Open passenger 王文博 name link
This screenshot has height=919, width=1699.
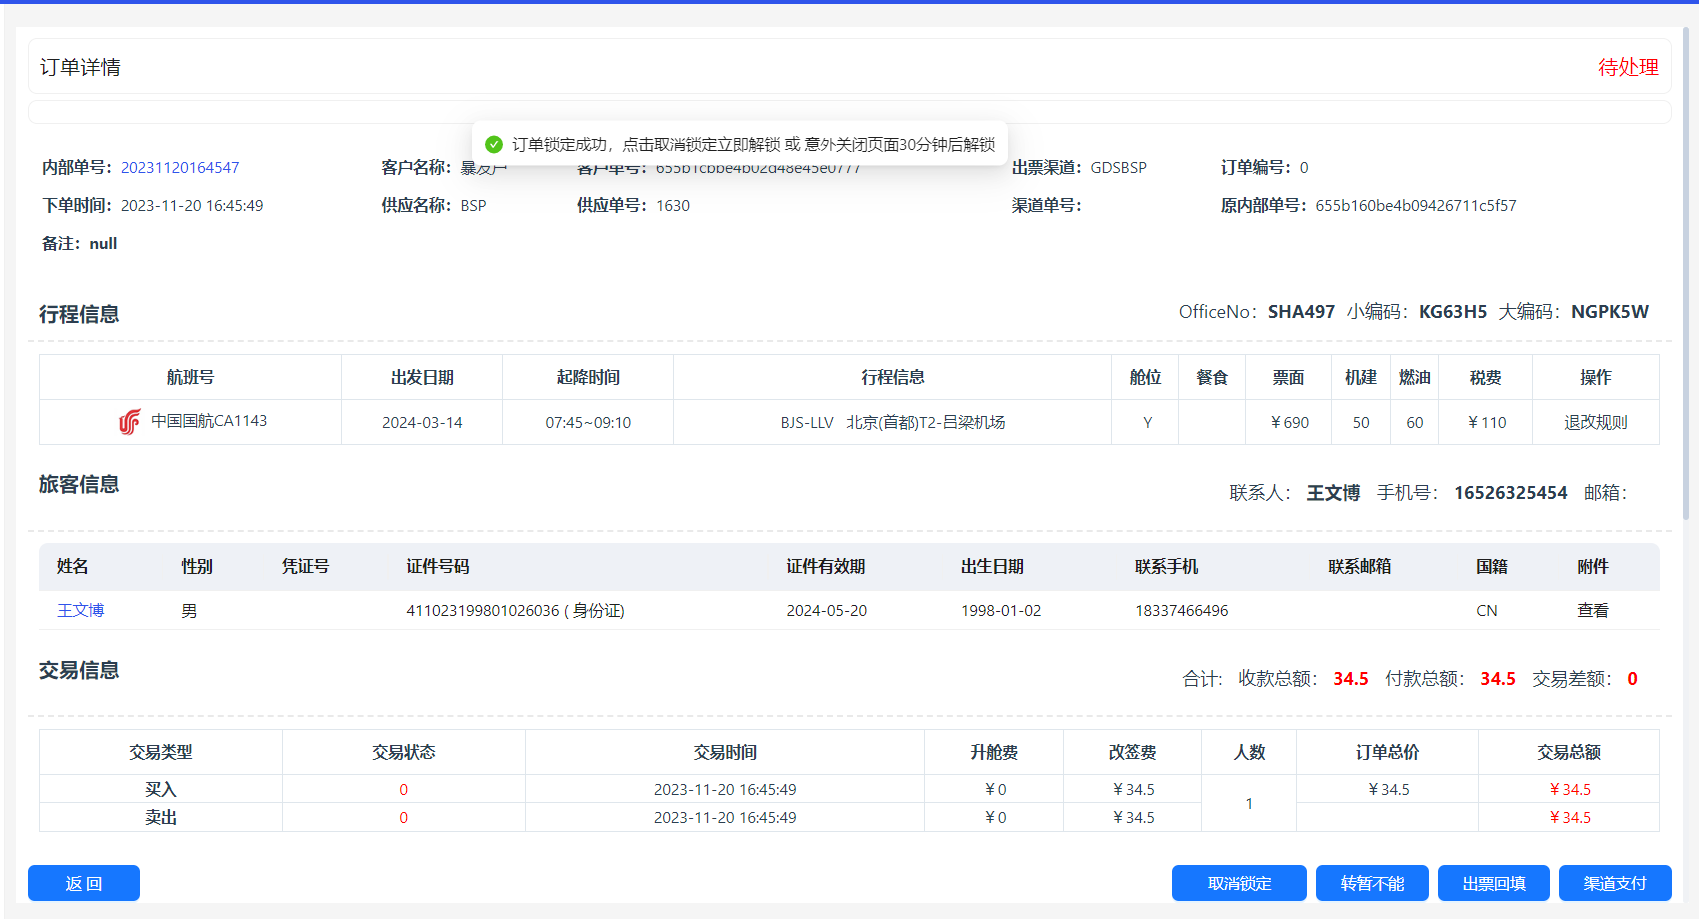coord(81,610)
